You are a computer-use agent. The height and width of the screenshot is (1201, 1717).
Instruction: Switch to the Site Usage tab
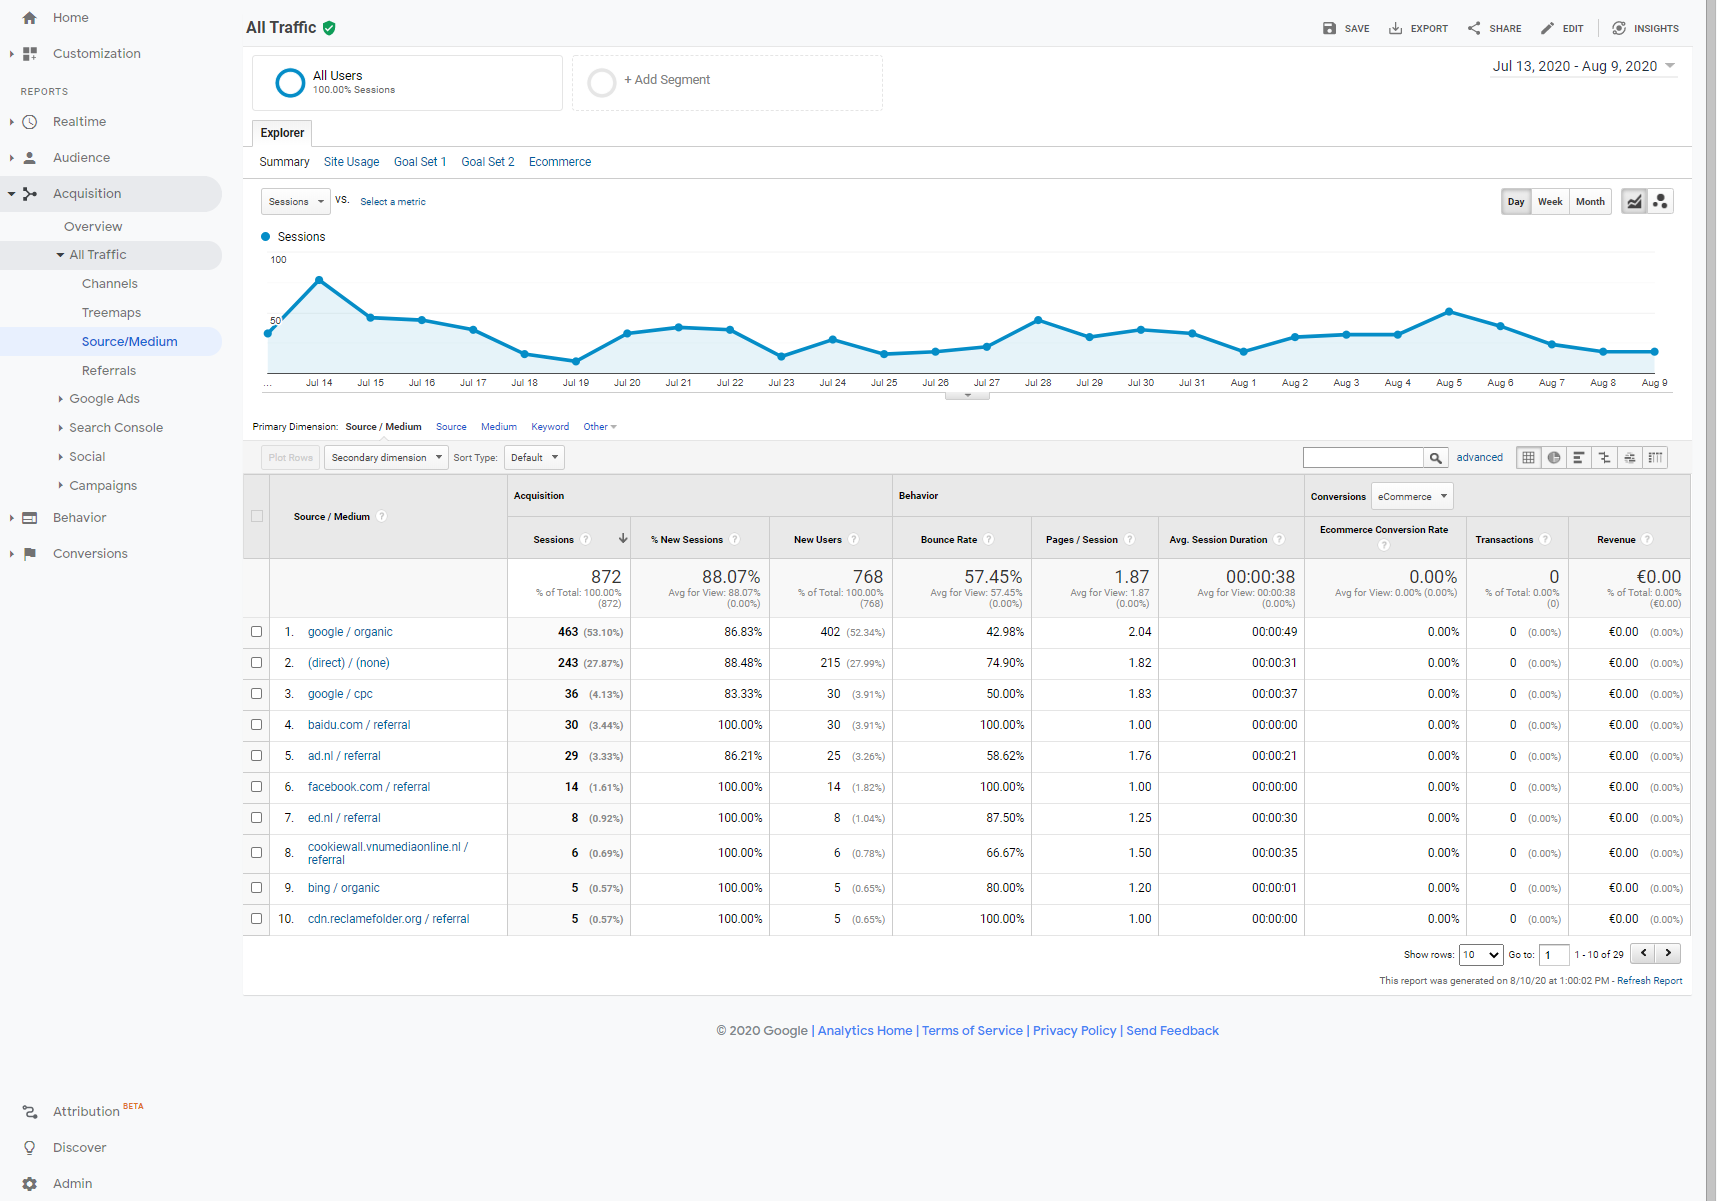(351, 162)
